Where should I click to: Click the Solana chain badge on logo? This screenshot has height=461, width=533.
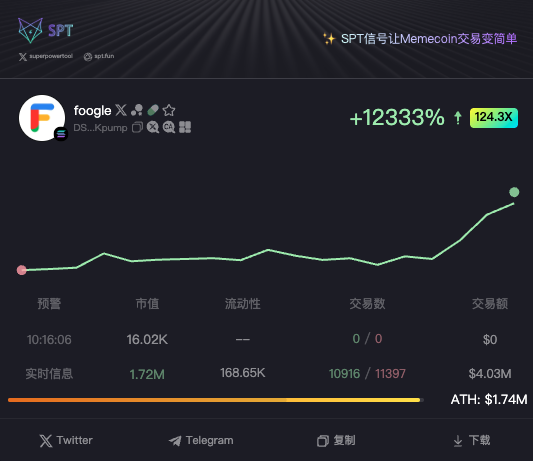61,134
